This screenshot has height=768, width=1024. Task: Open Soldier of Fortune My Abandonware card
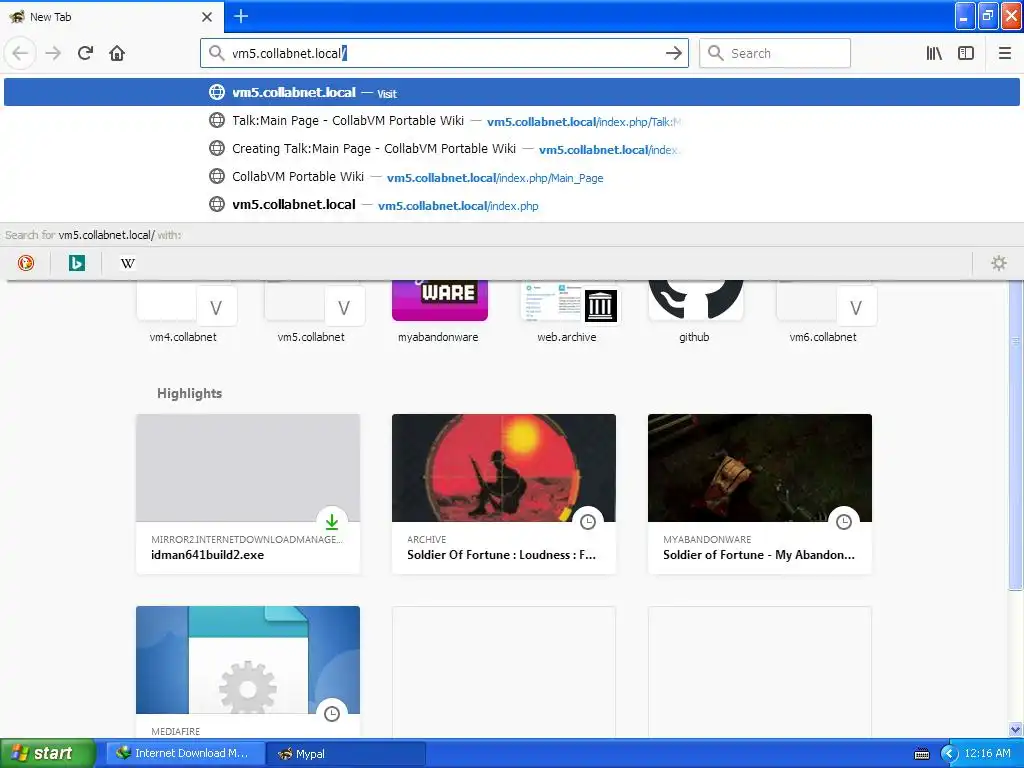(760, 494)
